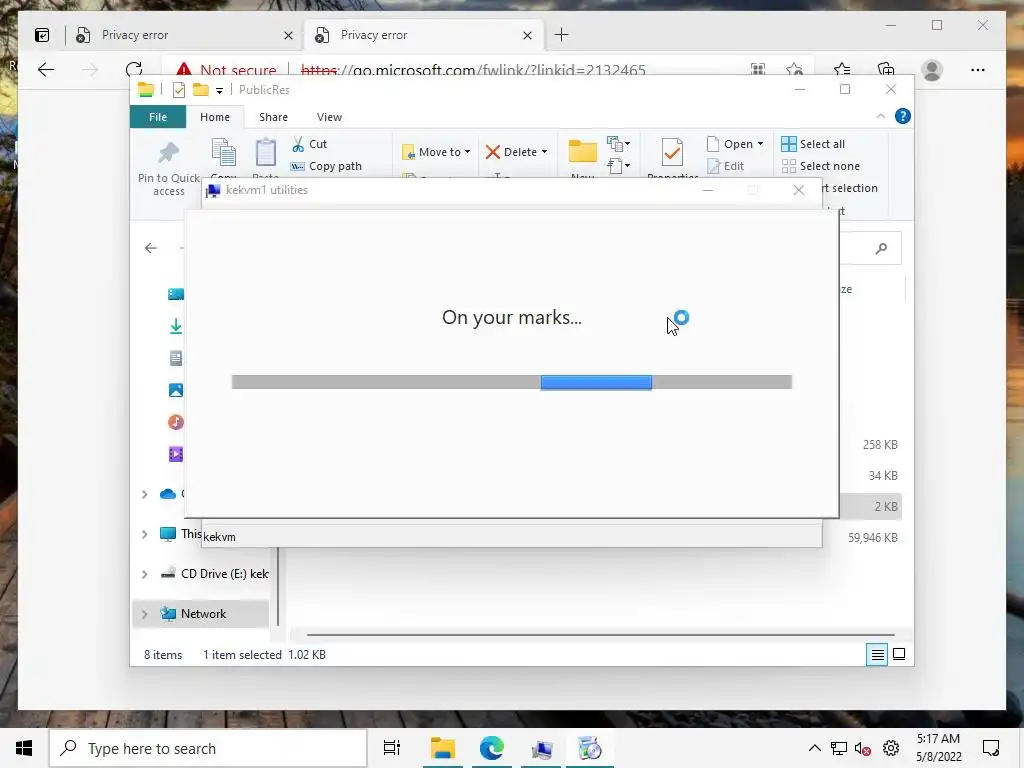Screen dimensions: 1024x768
Task: Click the muted volume tray icon
Action: coord(863,748)
